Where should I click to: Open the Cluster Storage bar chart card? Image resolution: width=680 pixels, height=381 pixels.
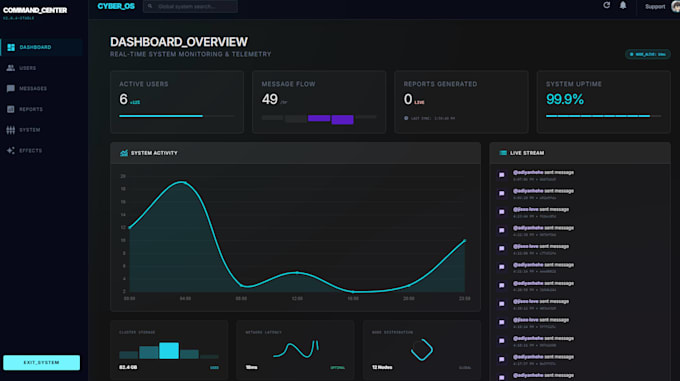(x=169, y=350)
